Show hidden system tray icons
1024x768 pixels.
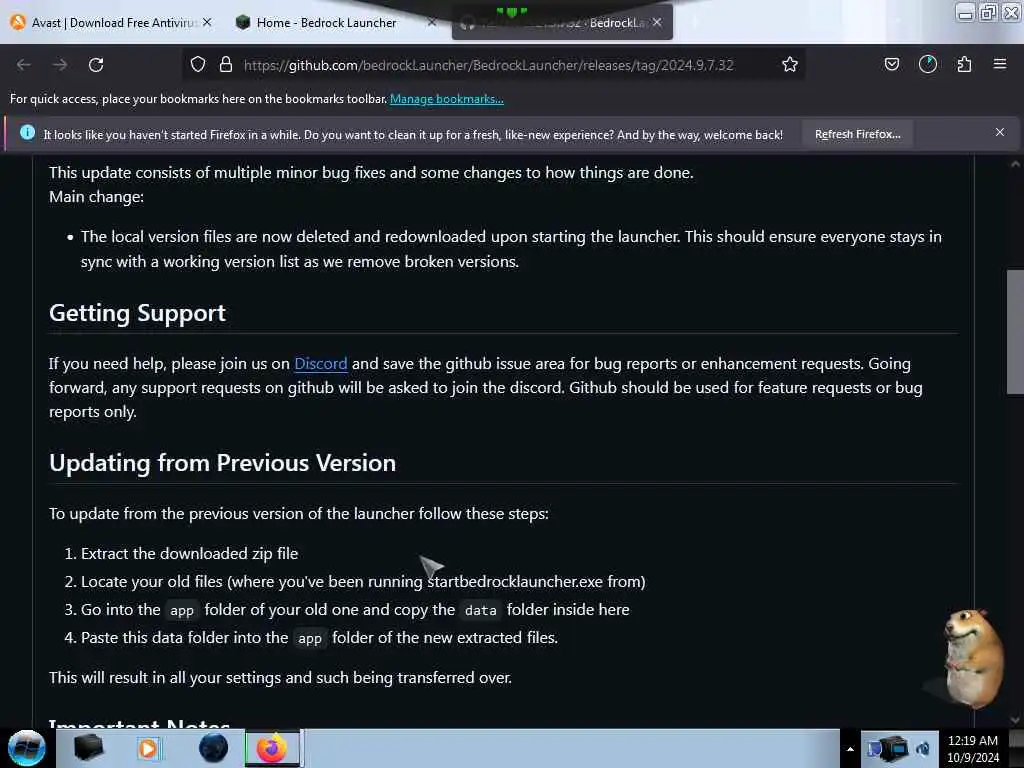click(x=850, y=750)
